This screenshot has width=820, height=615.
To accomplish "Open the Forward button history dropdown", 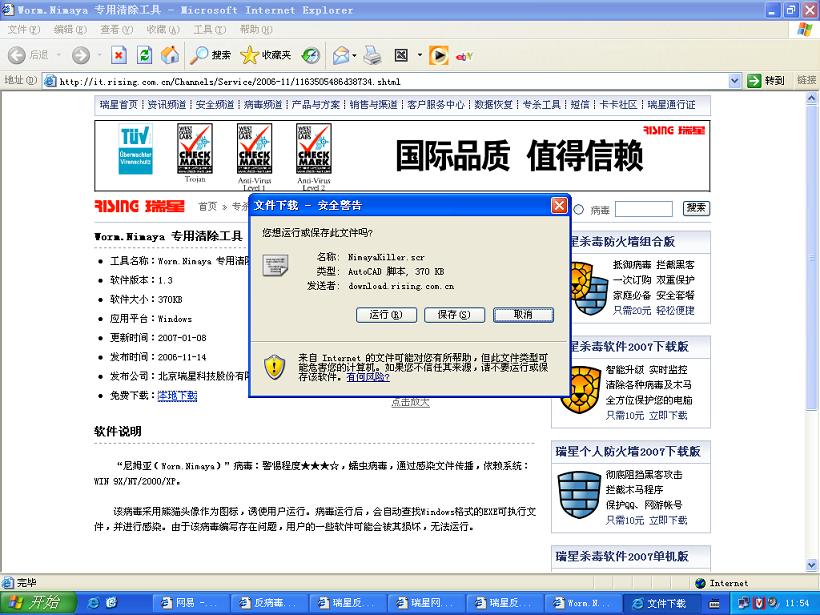I will tap(99, 55).
